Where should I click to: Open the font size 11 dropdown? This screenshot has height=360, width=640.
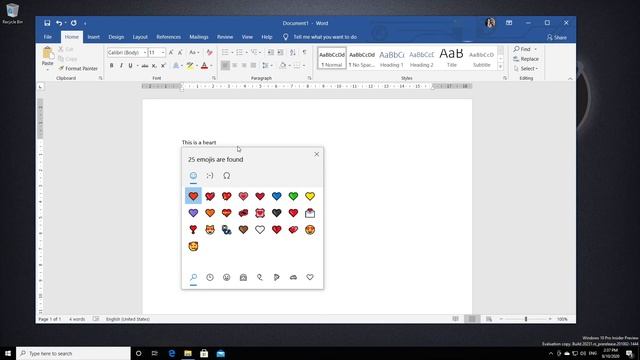pyautogui.click(x=163, y=53)
